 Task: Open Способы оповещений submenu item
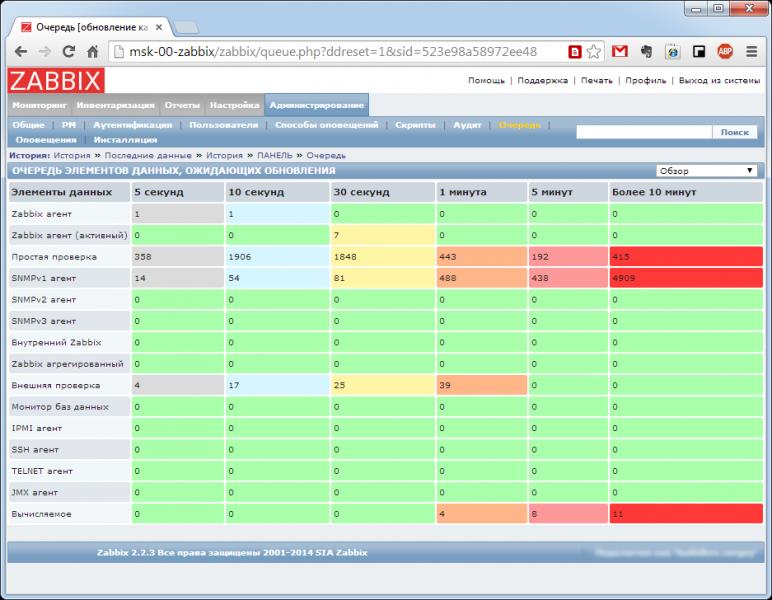pyautogui.click(x=326, y=125)
